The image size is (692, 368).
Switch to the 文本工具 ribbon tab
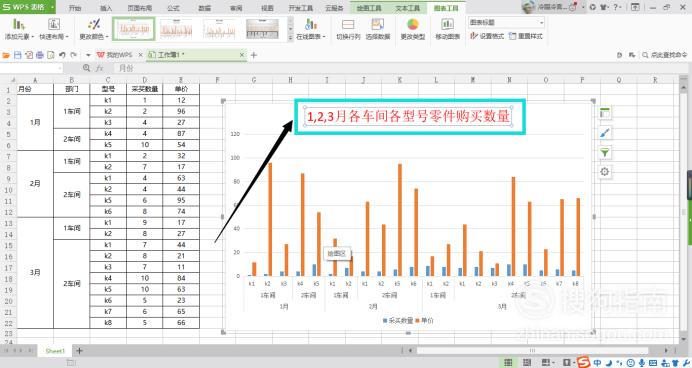coord(407,8)
